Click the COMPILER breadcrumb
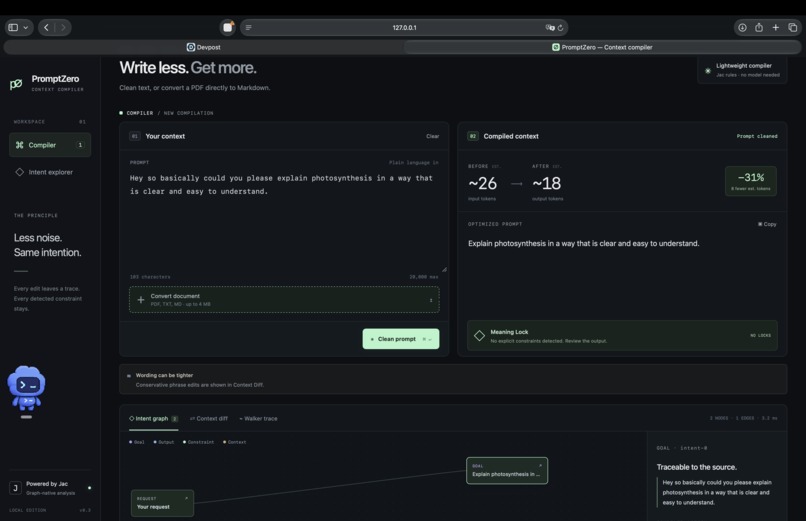 139,113
